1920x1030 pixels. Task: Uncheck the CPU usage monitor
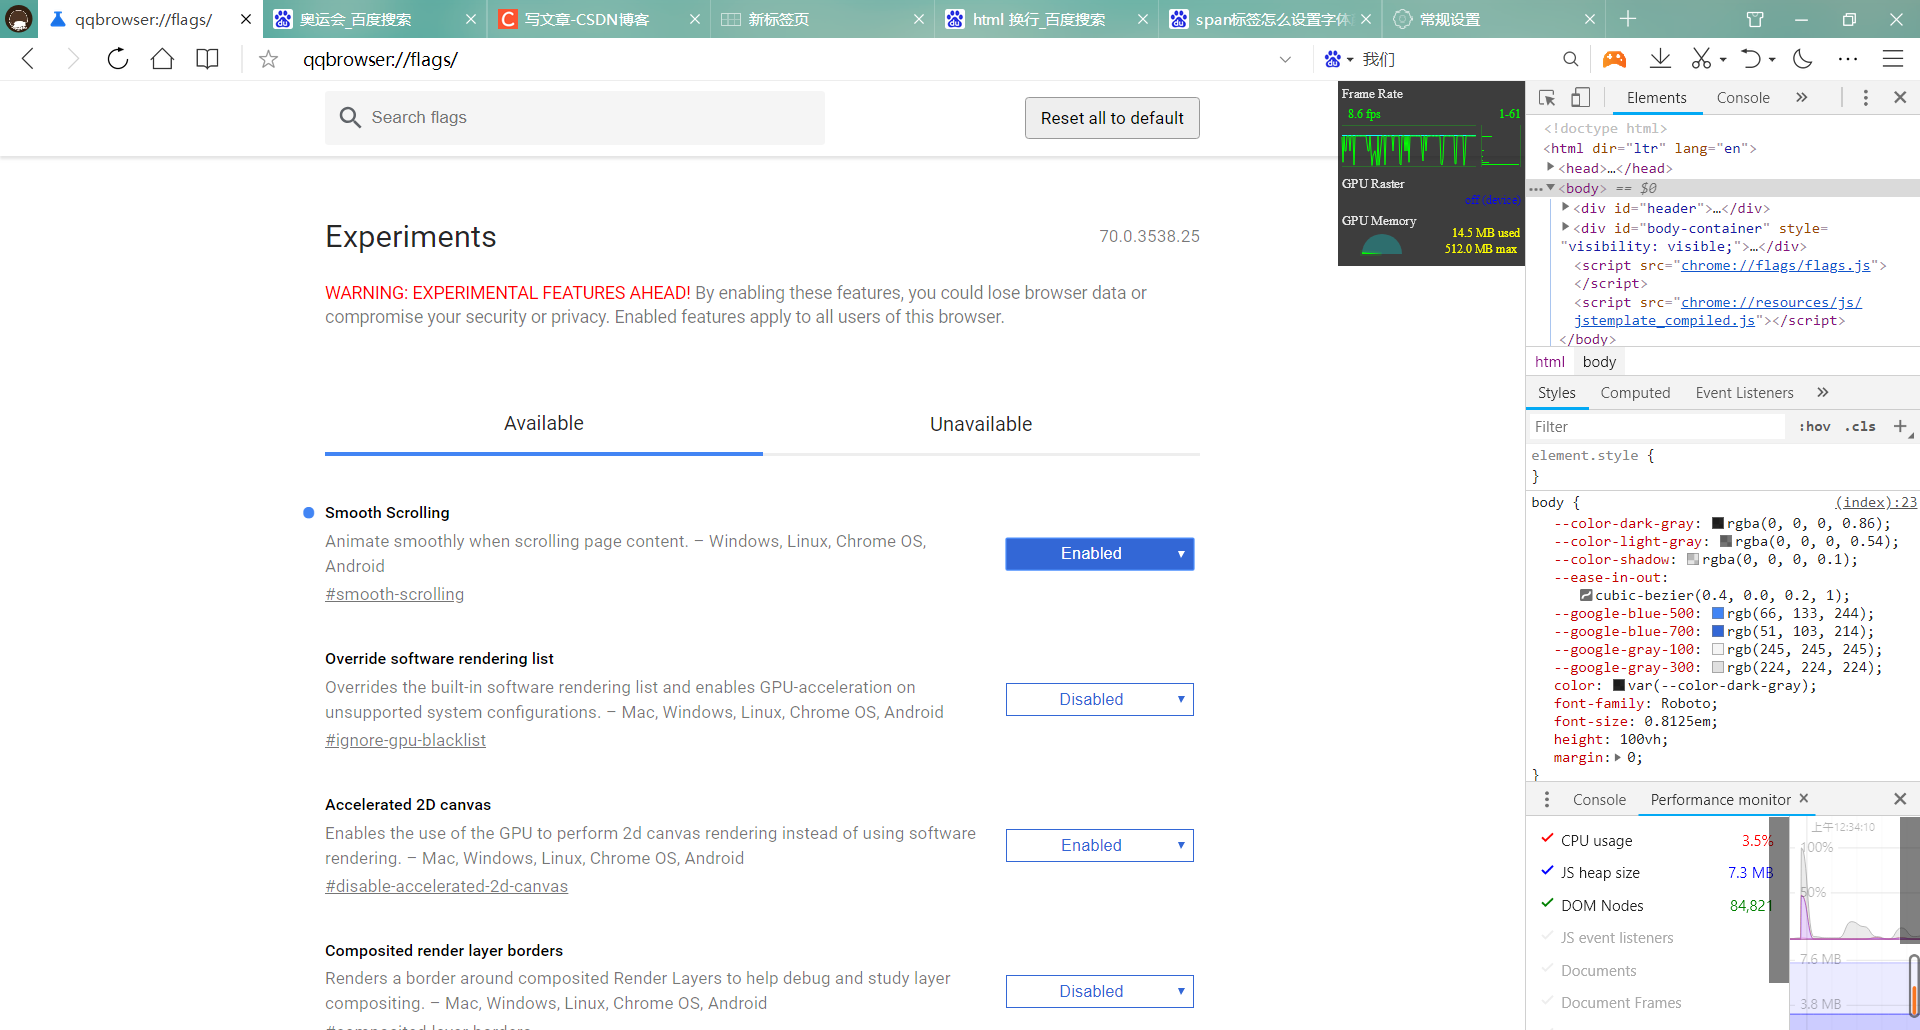(1548, 839)
